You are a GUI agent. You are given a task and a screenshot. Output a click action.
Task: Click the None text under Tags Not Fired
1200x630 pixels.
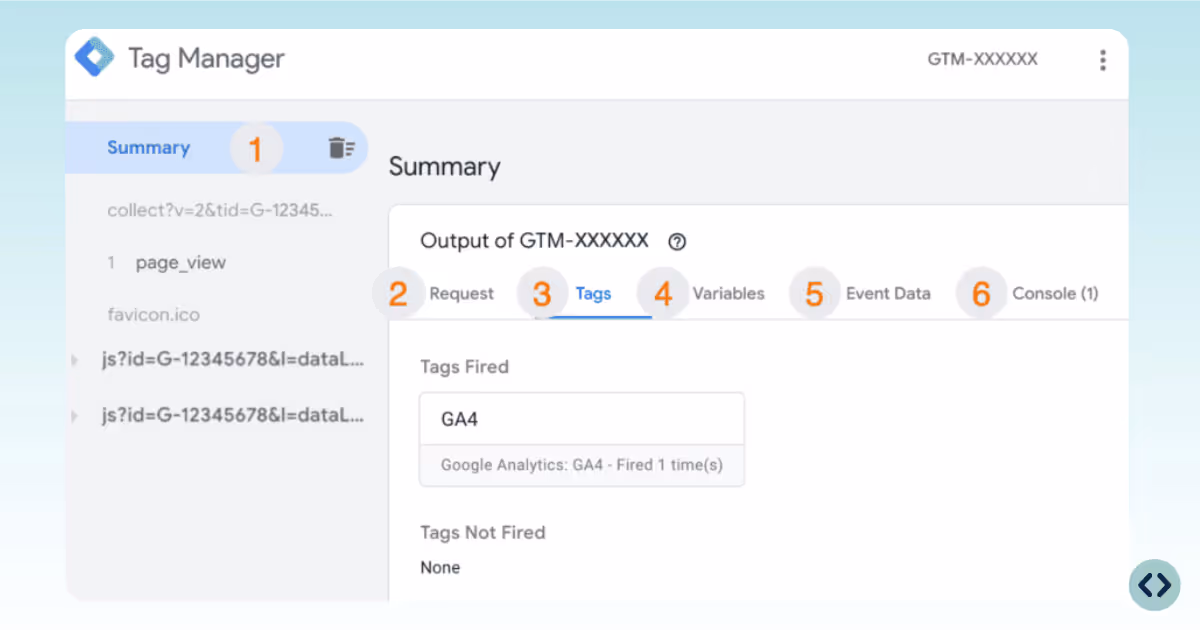click(x=440, y=567)
